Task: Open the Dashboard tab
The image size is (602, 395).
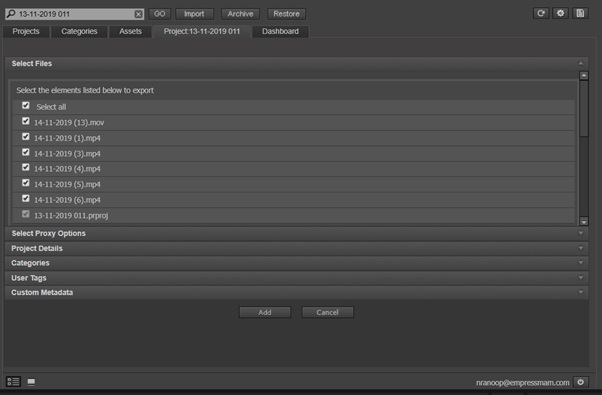Action: tap(280, 31)
